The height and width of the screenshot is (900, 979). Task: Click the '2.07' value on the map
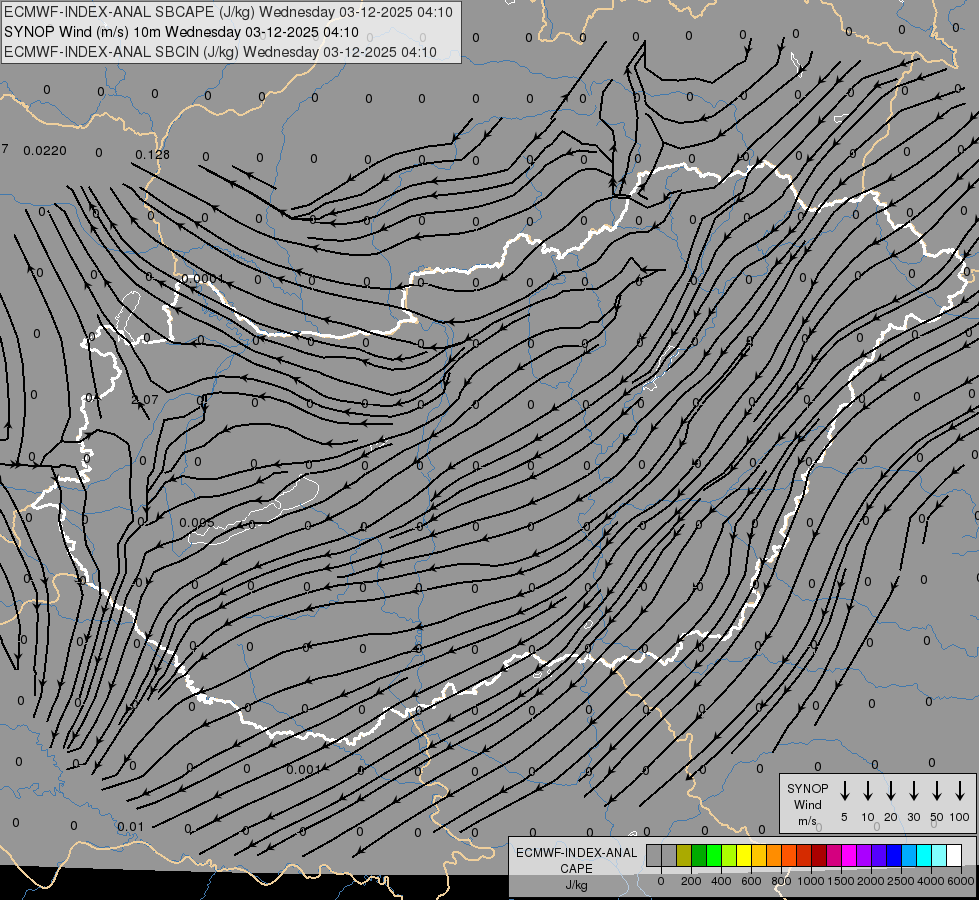pos(145,400)
